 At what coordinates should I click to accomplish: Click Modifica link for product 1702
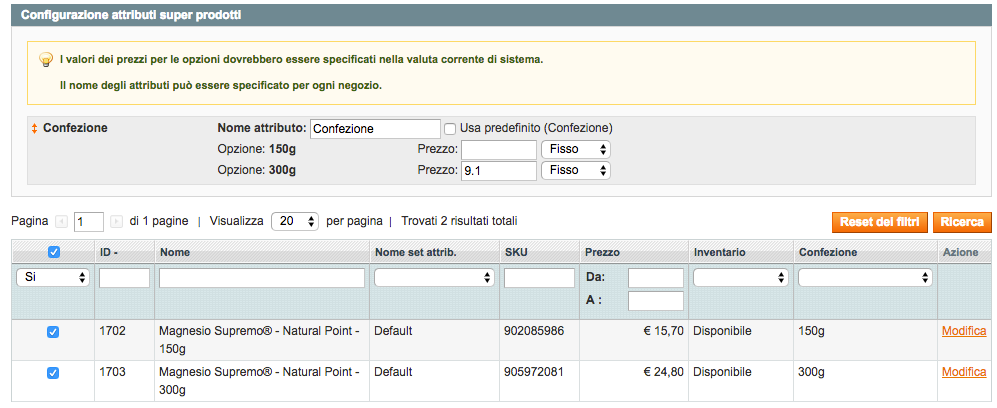[964, 331]
